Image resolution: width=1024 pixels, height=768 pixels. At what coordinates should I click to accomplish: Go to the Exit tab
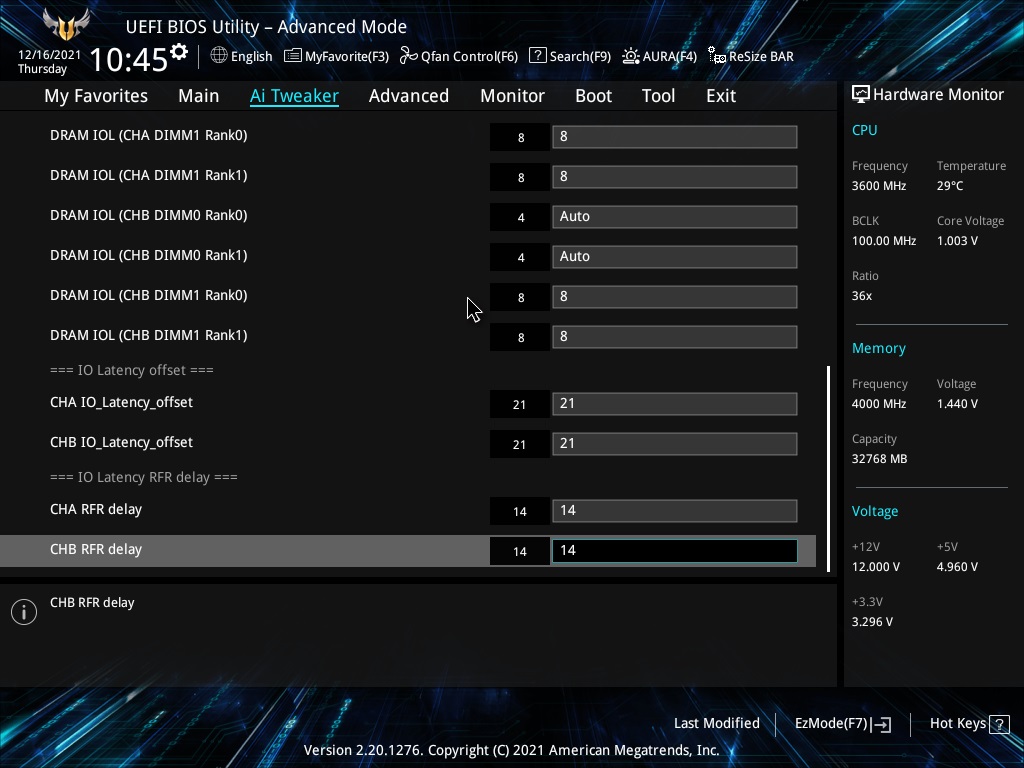tap(721, 96)
